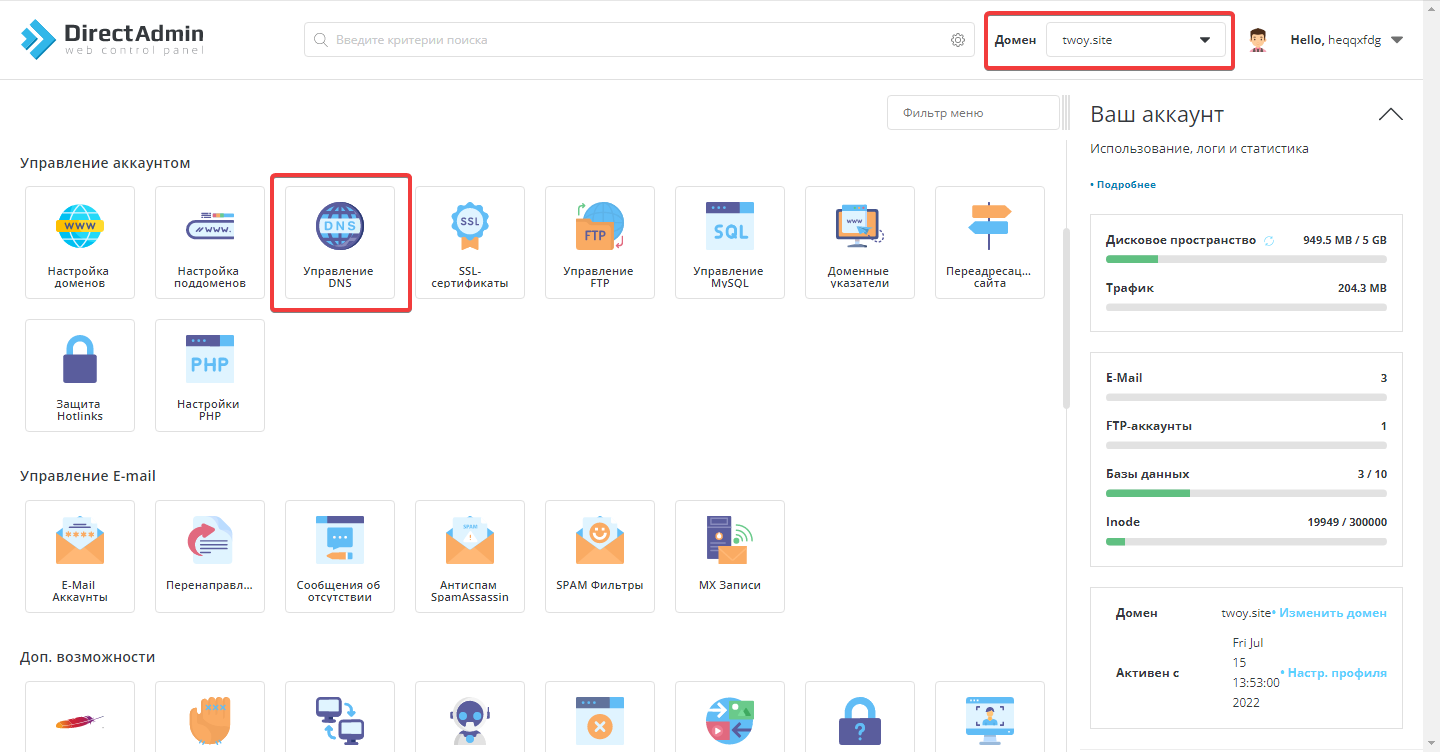Open the two-computers sync tile
The width and height of the screenshot is (1440, 752).
pyautogui.click(x=340, y=717)
